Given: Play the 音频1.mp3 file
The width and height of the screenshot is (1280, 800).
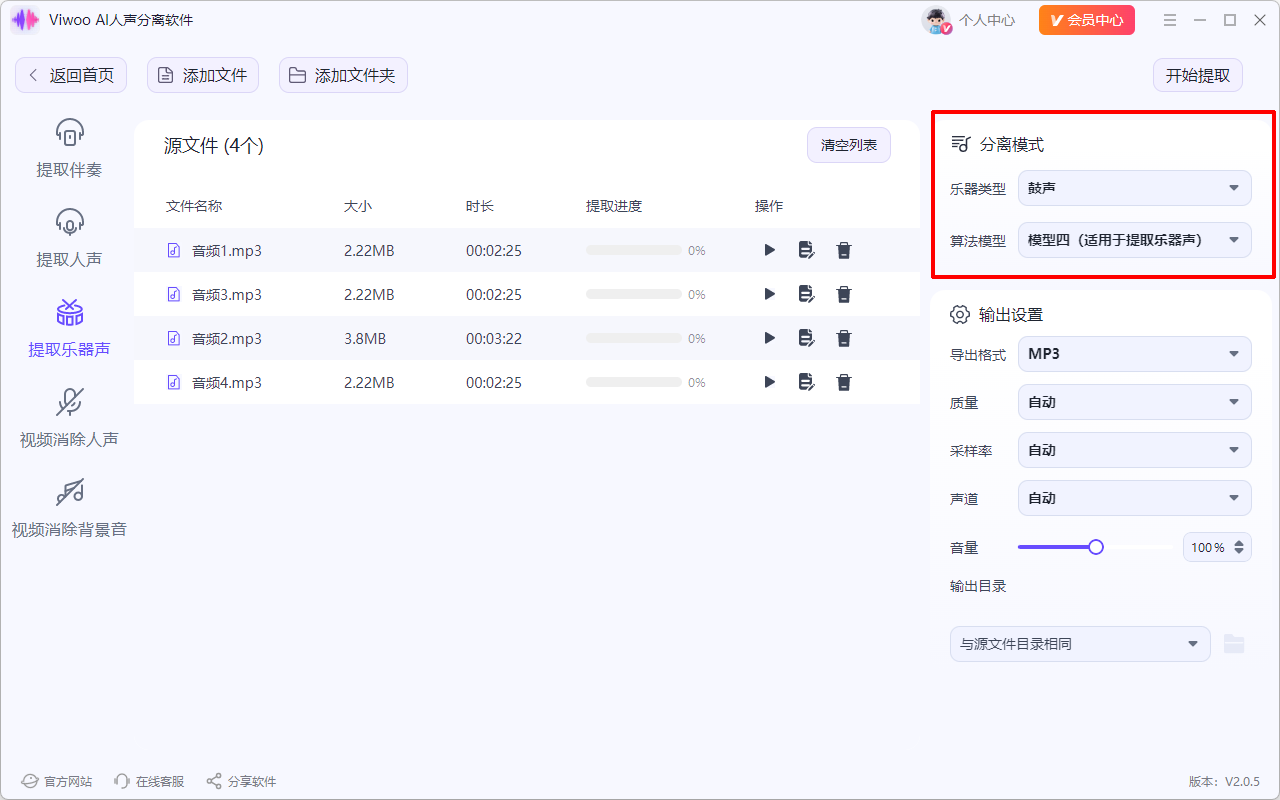Looking at the screenshot, I should coord(770,250).
